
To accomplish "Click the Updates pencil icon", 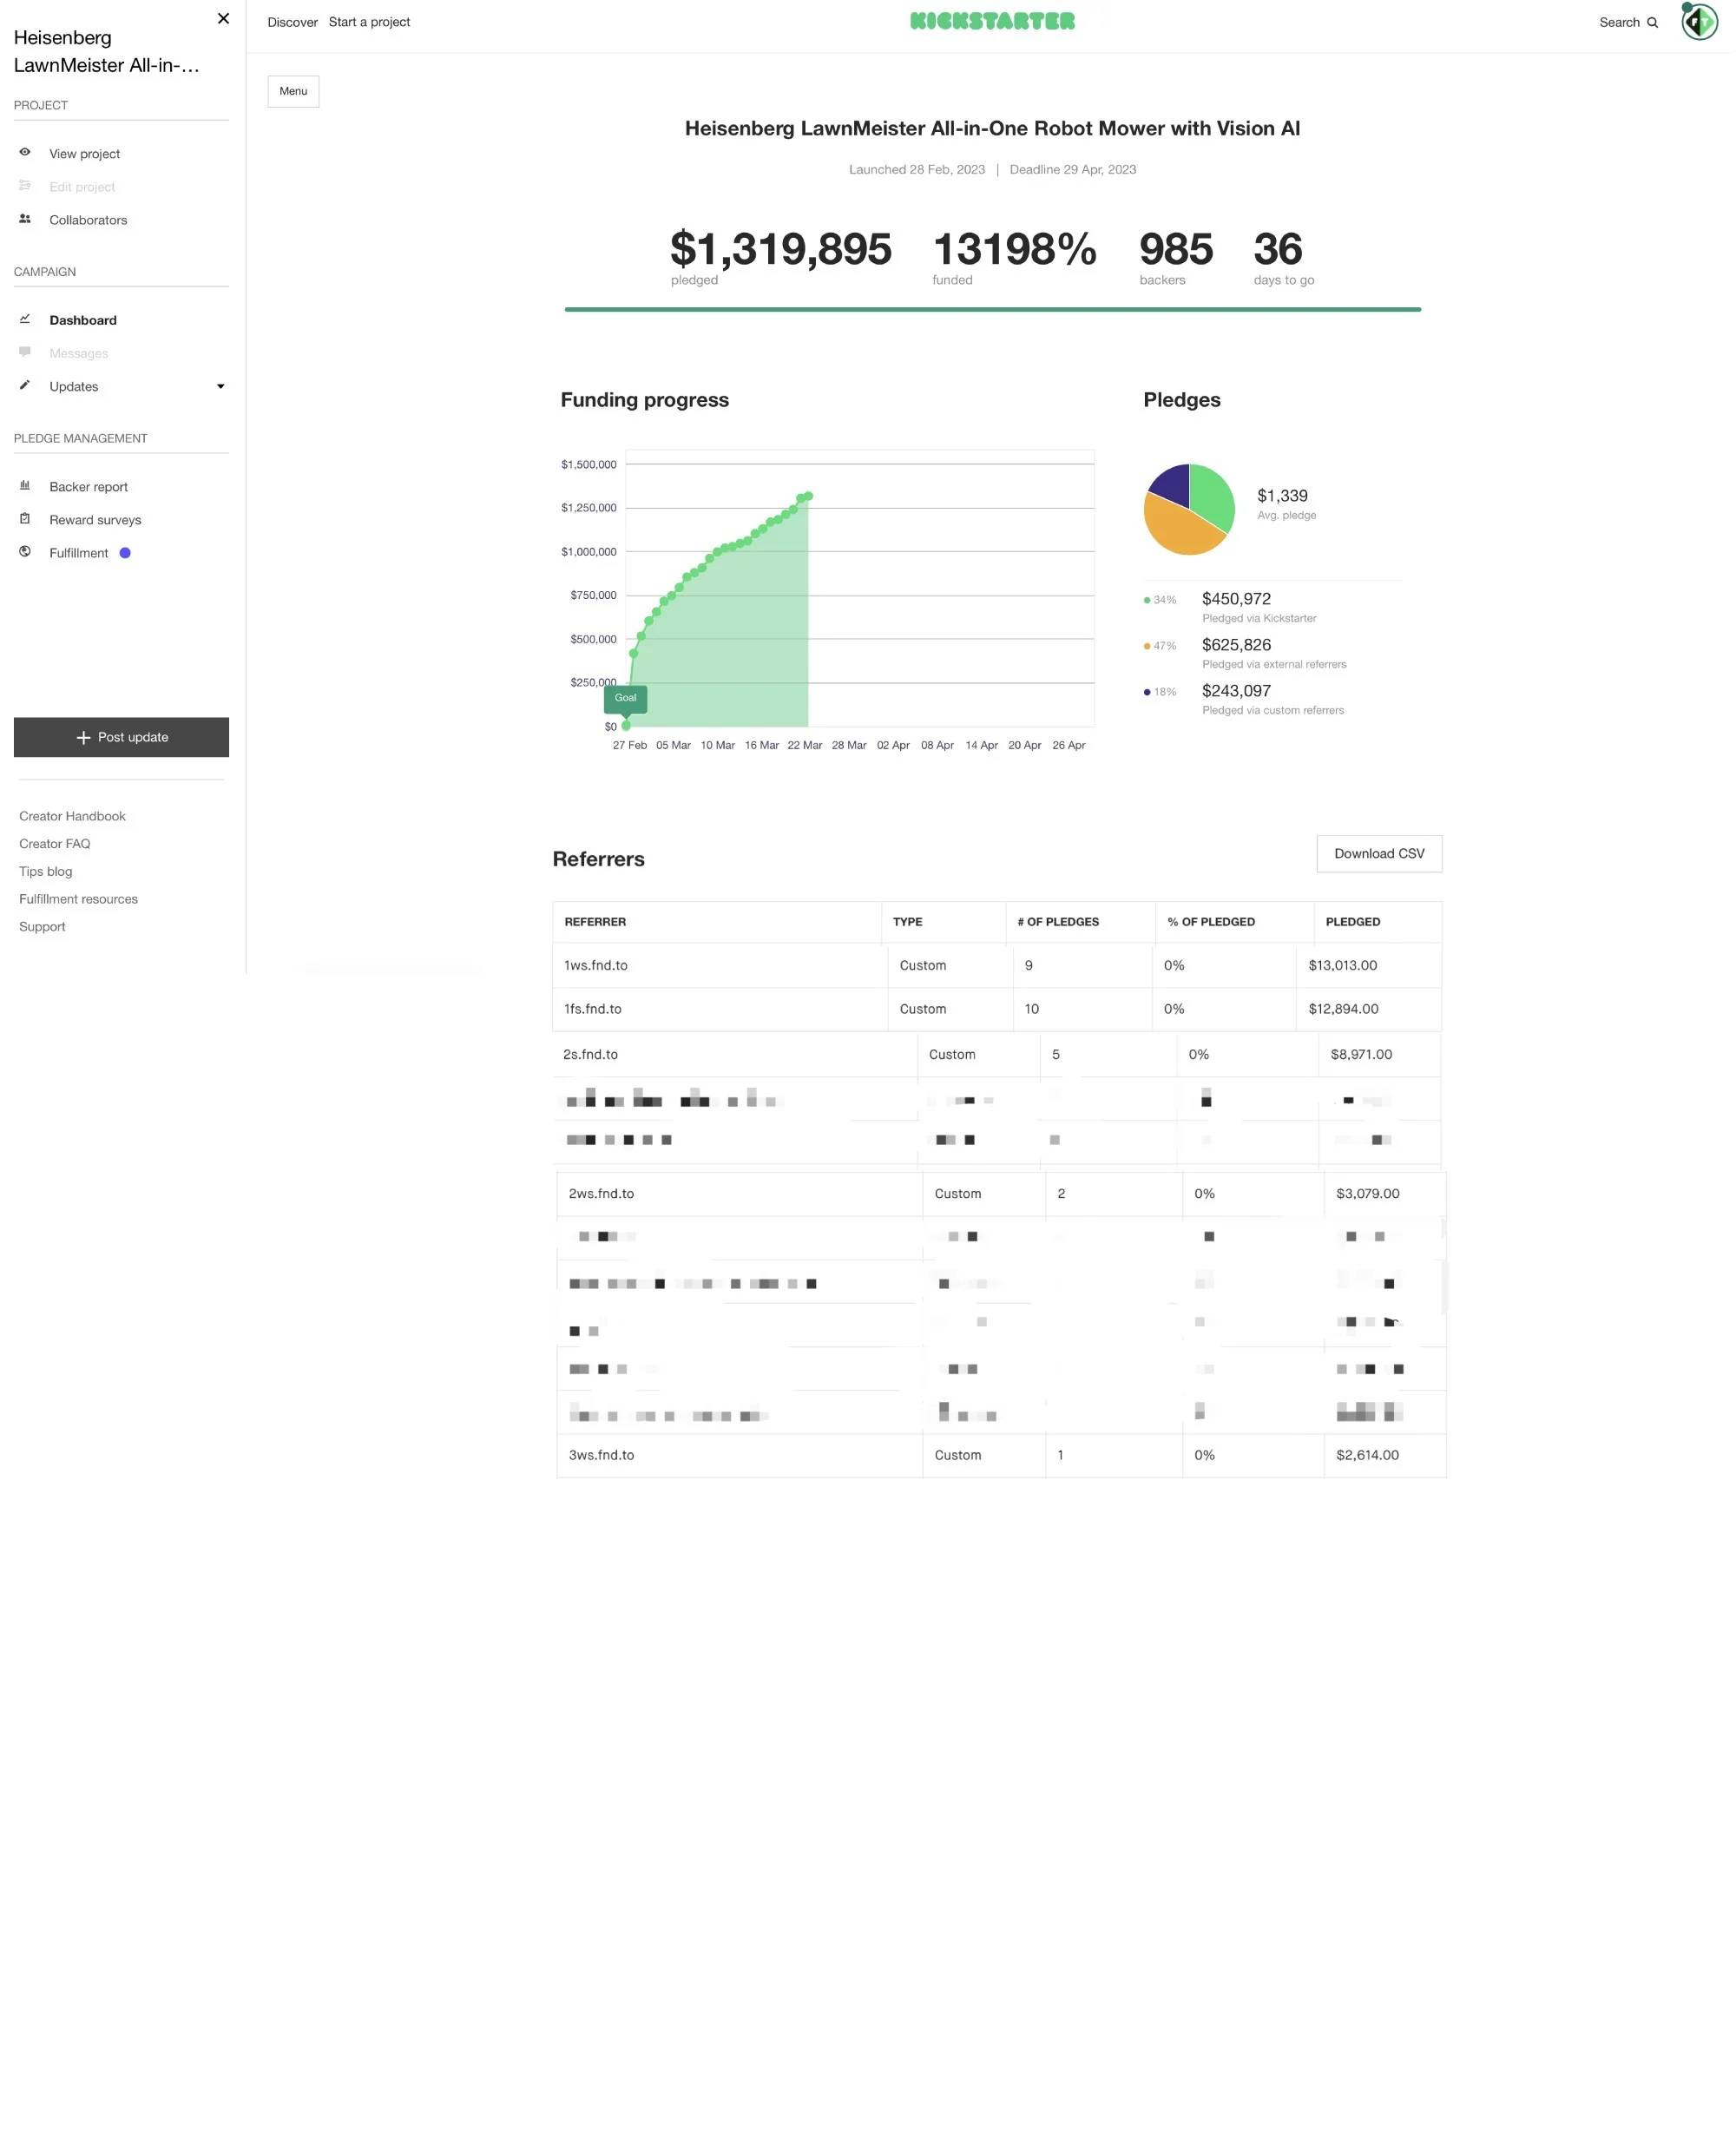I will [x=25, y=385].
